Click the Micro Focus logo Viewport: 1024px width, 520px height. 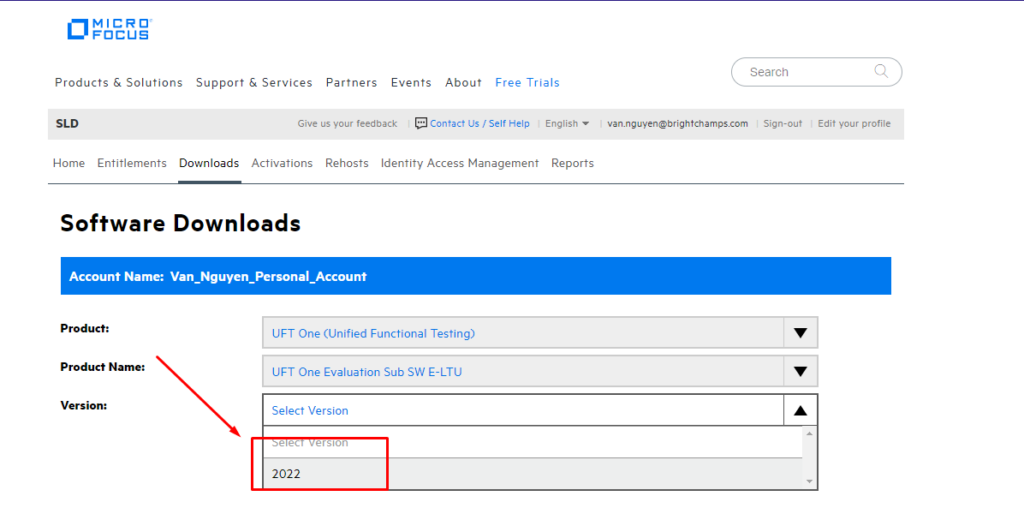coord(109,29)
